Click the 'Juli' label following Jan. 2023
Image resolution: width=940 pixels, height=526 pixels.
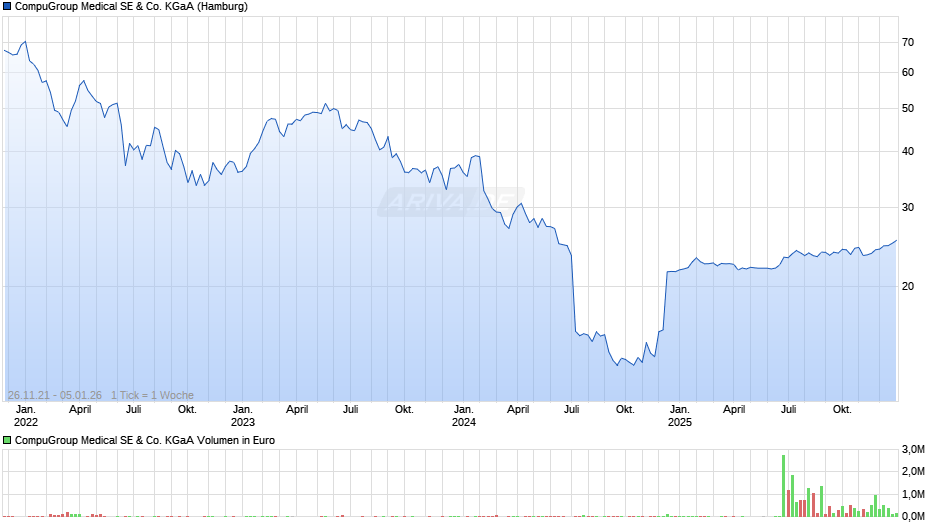(351, 409)
